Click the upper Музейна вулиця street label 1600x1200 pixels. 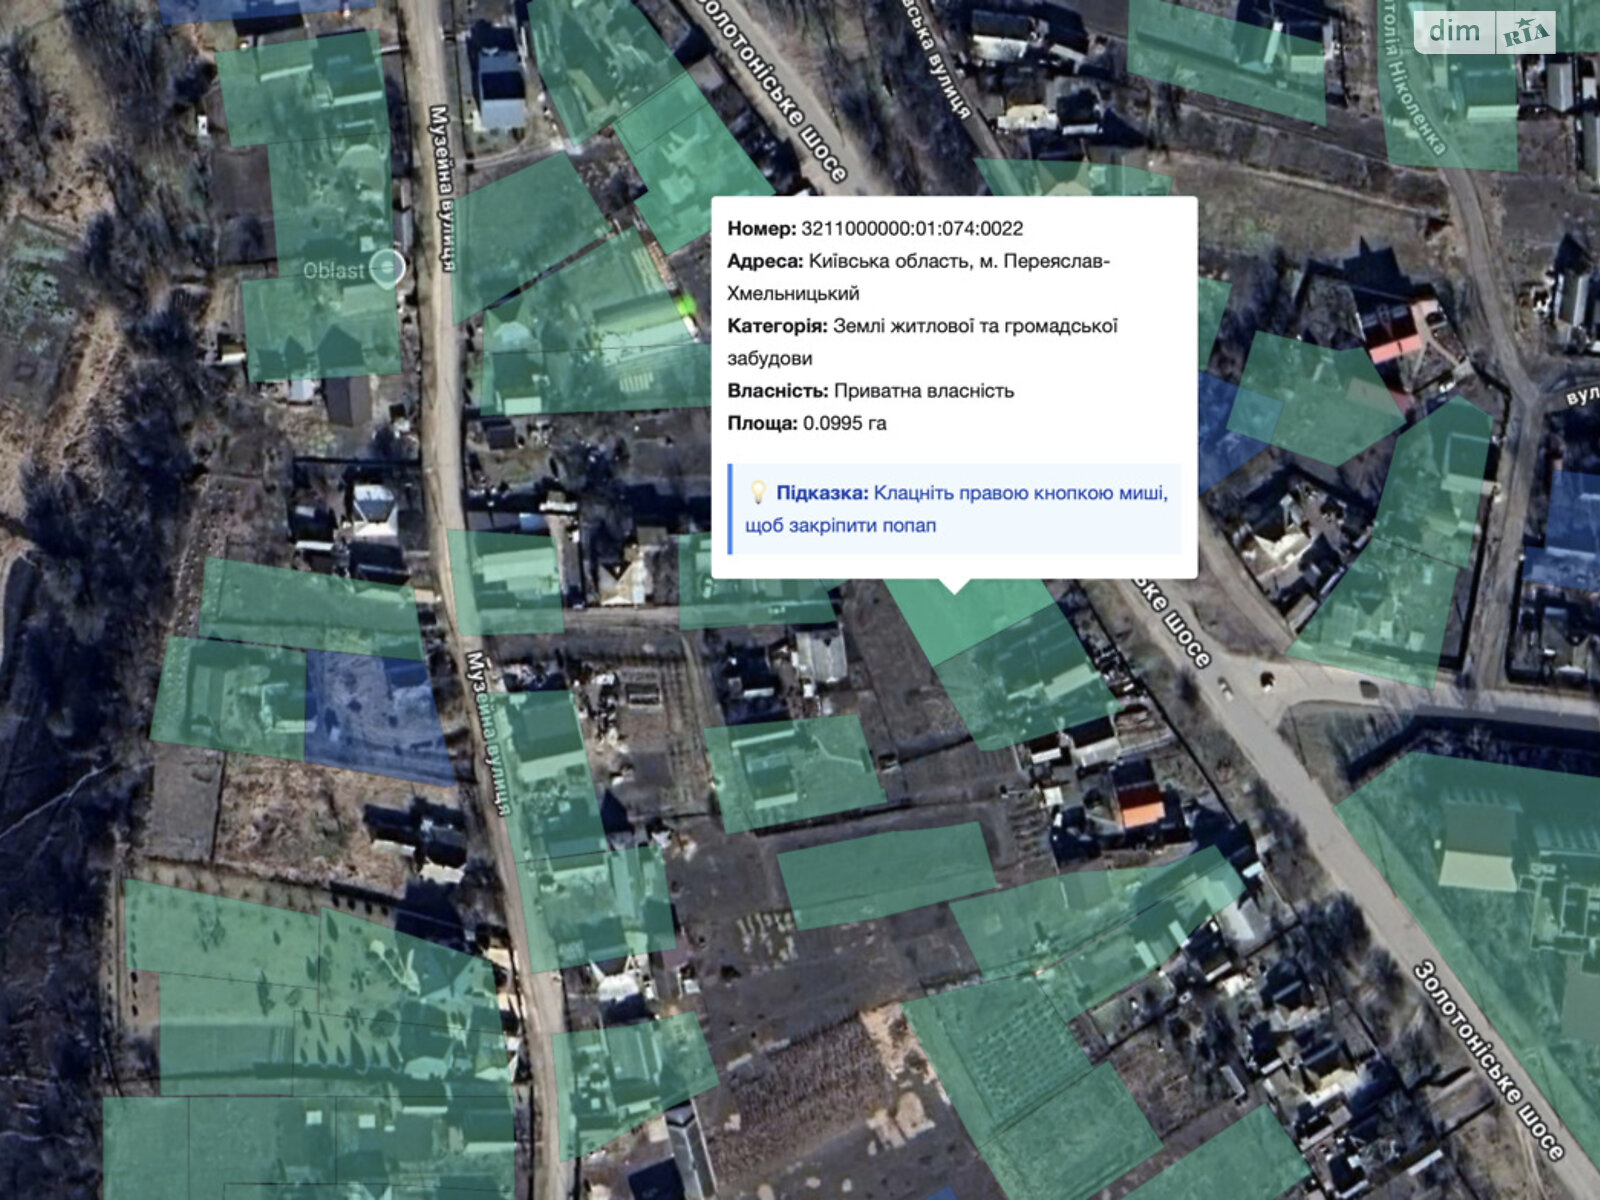pyautogui.click(x=441, y=188)
